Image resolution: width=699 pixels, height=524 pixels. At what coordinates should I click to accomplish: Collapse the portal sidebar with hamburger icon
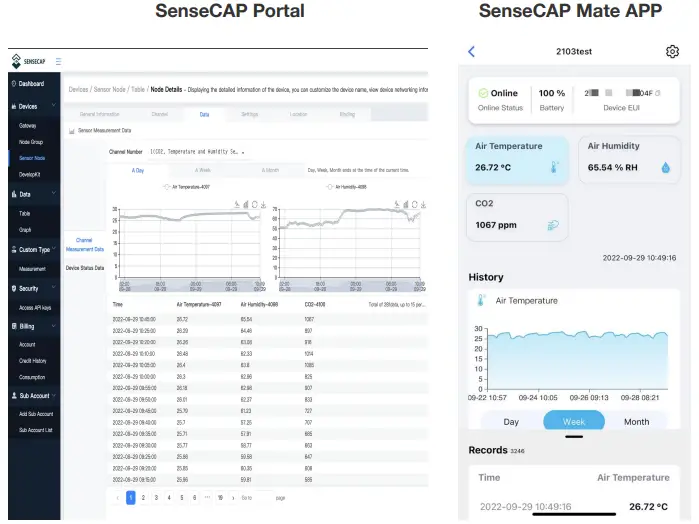[58, 62]
